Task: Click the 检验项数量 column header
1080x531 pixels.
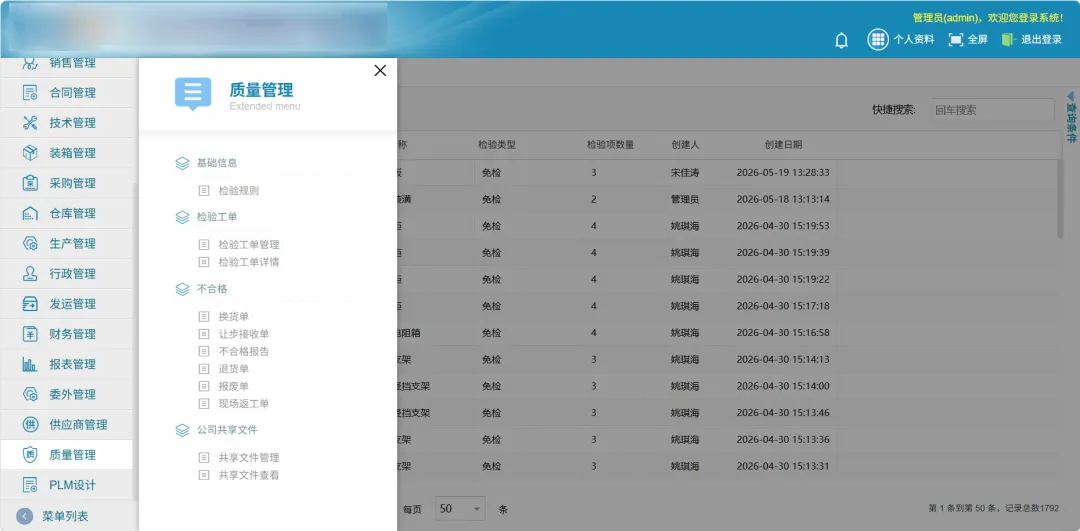Action: coord(610,145)
